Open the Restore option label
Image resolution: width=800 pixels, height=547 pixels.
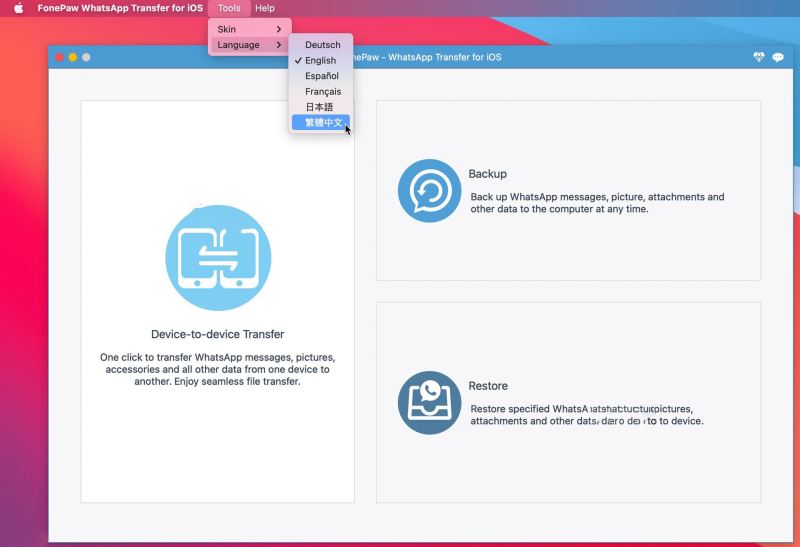[x=488, y=386]
